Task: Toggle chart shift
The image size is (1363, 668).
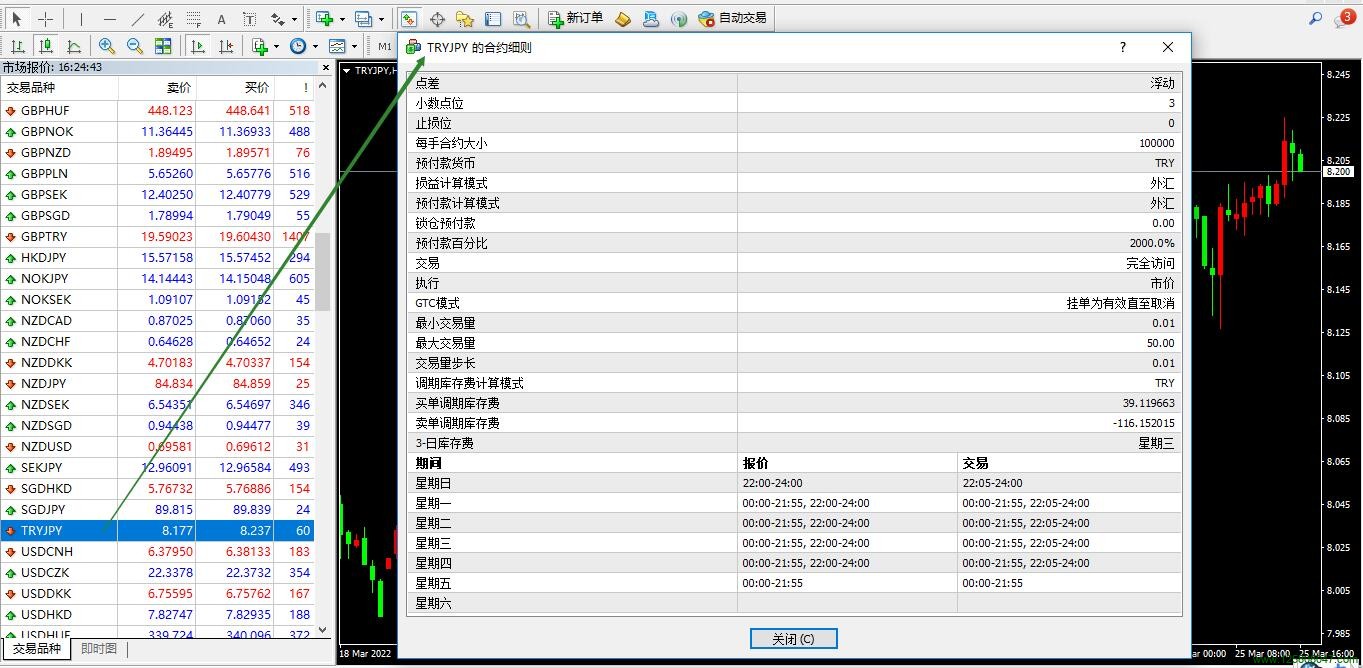Action: tap(227, 46)
